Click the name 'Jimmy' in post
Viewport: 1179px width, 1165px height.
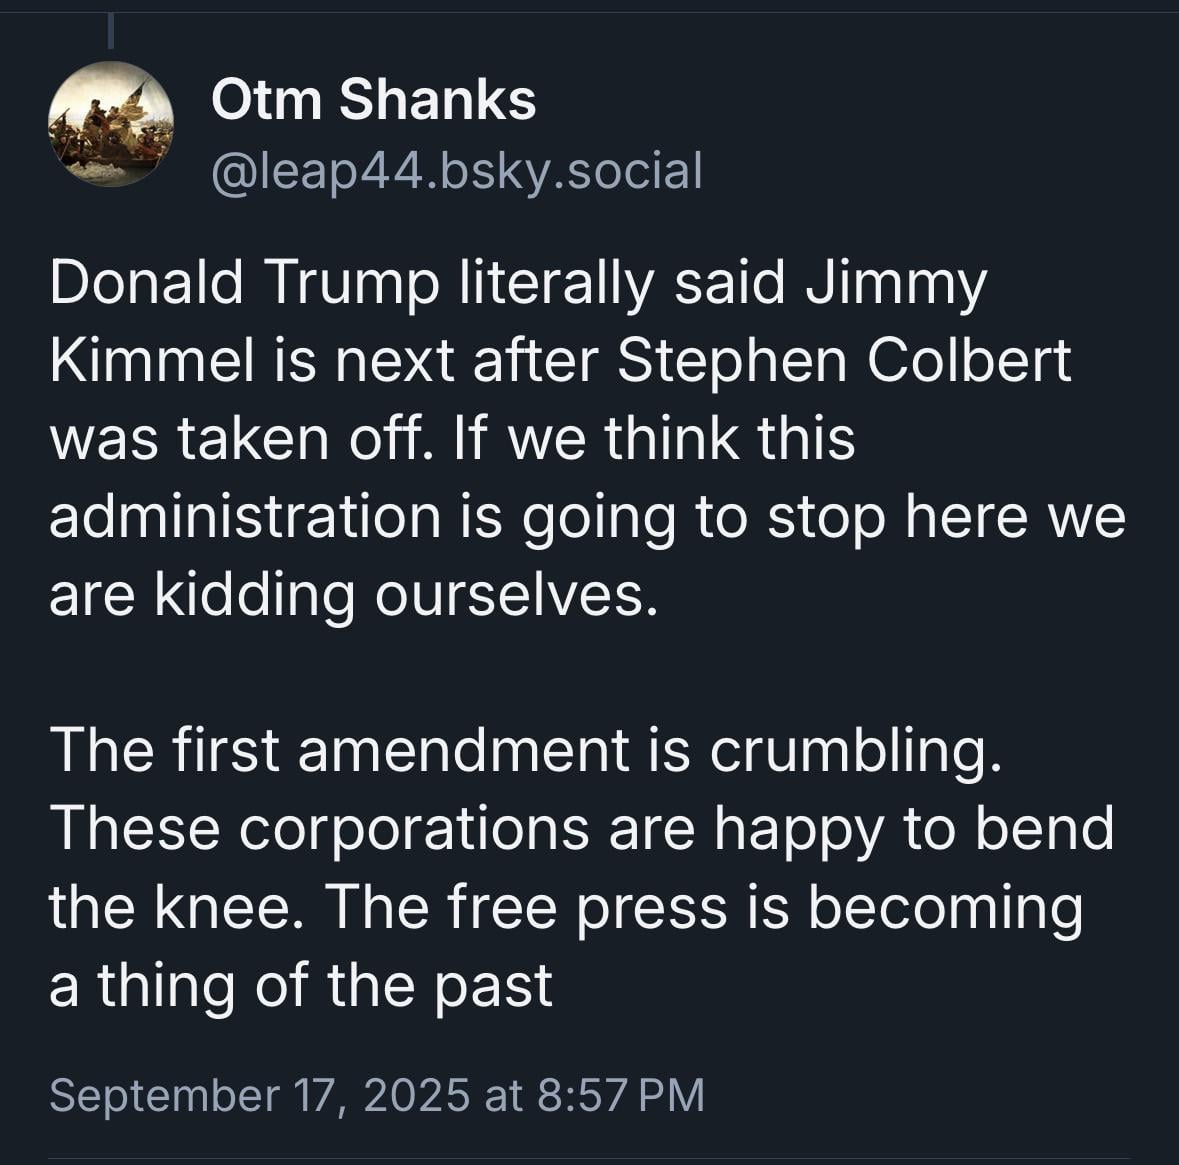pos(896,284)
